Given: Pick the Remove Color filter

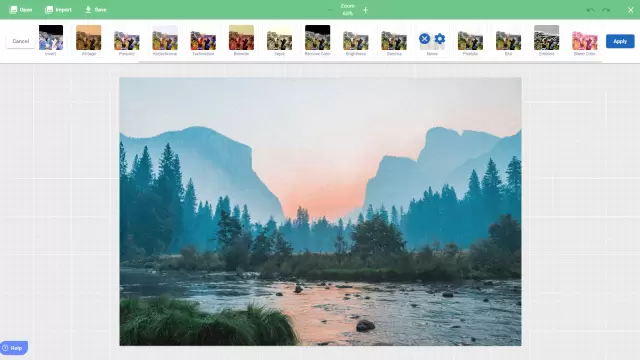Looking at the screenshot, I should [318, 38].
